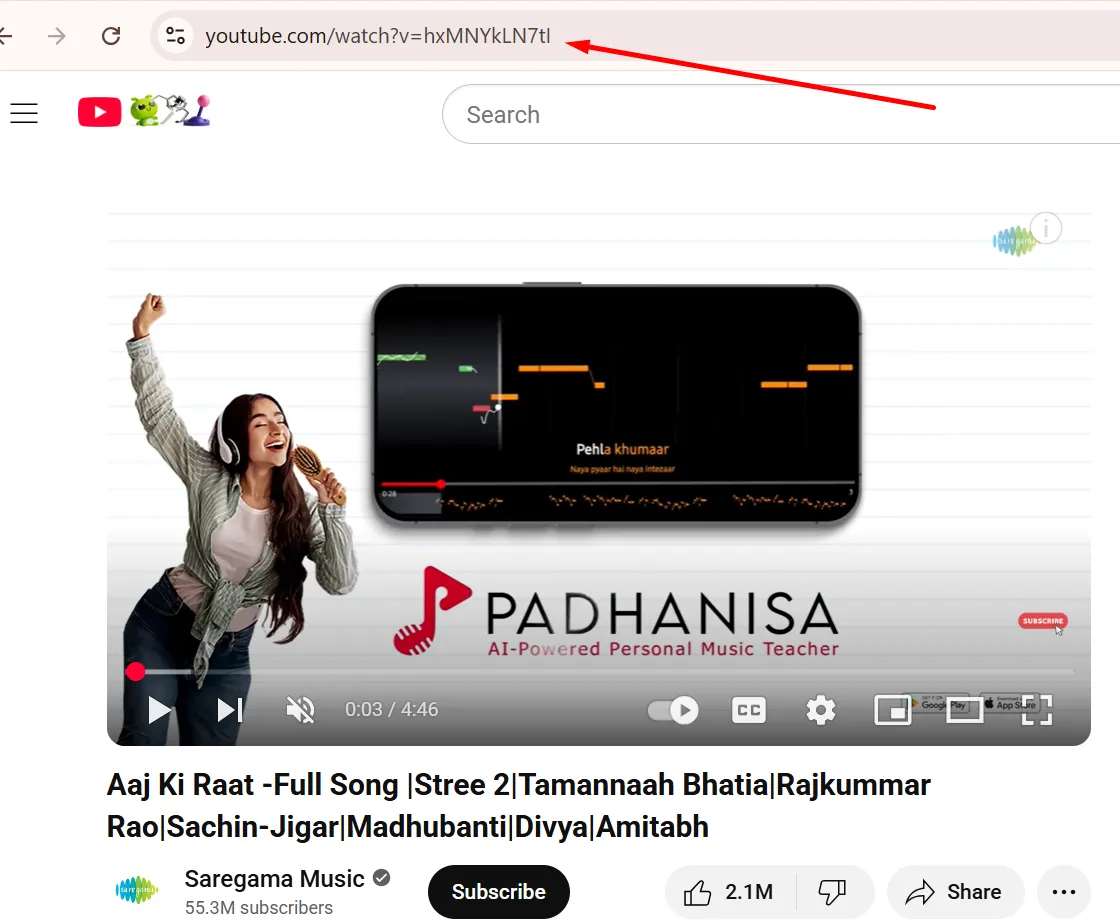
Task: Open the Saregama Music channel name link
Action: (274, 879)
